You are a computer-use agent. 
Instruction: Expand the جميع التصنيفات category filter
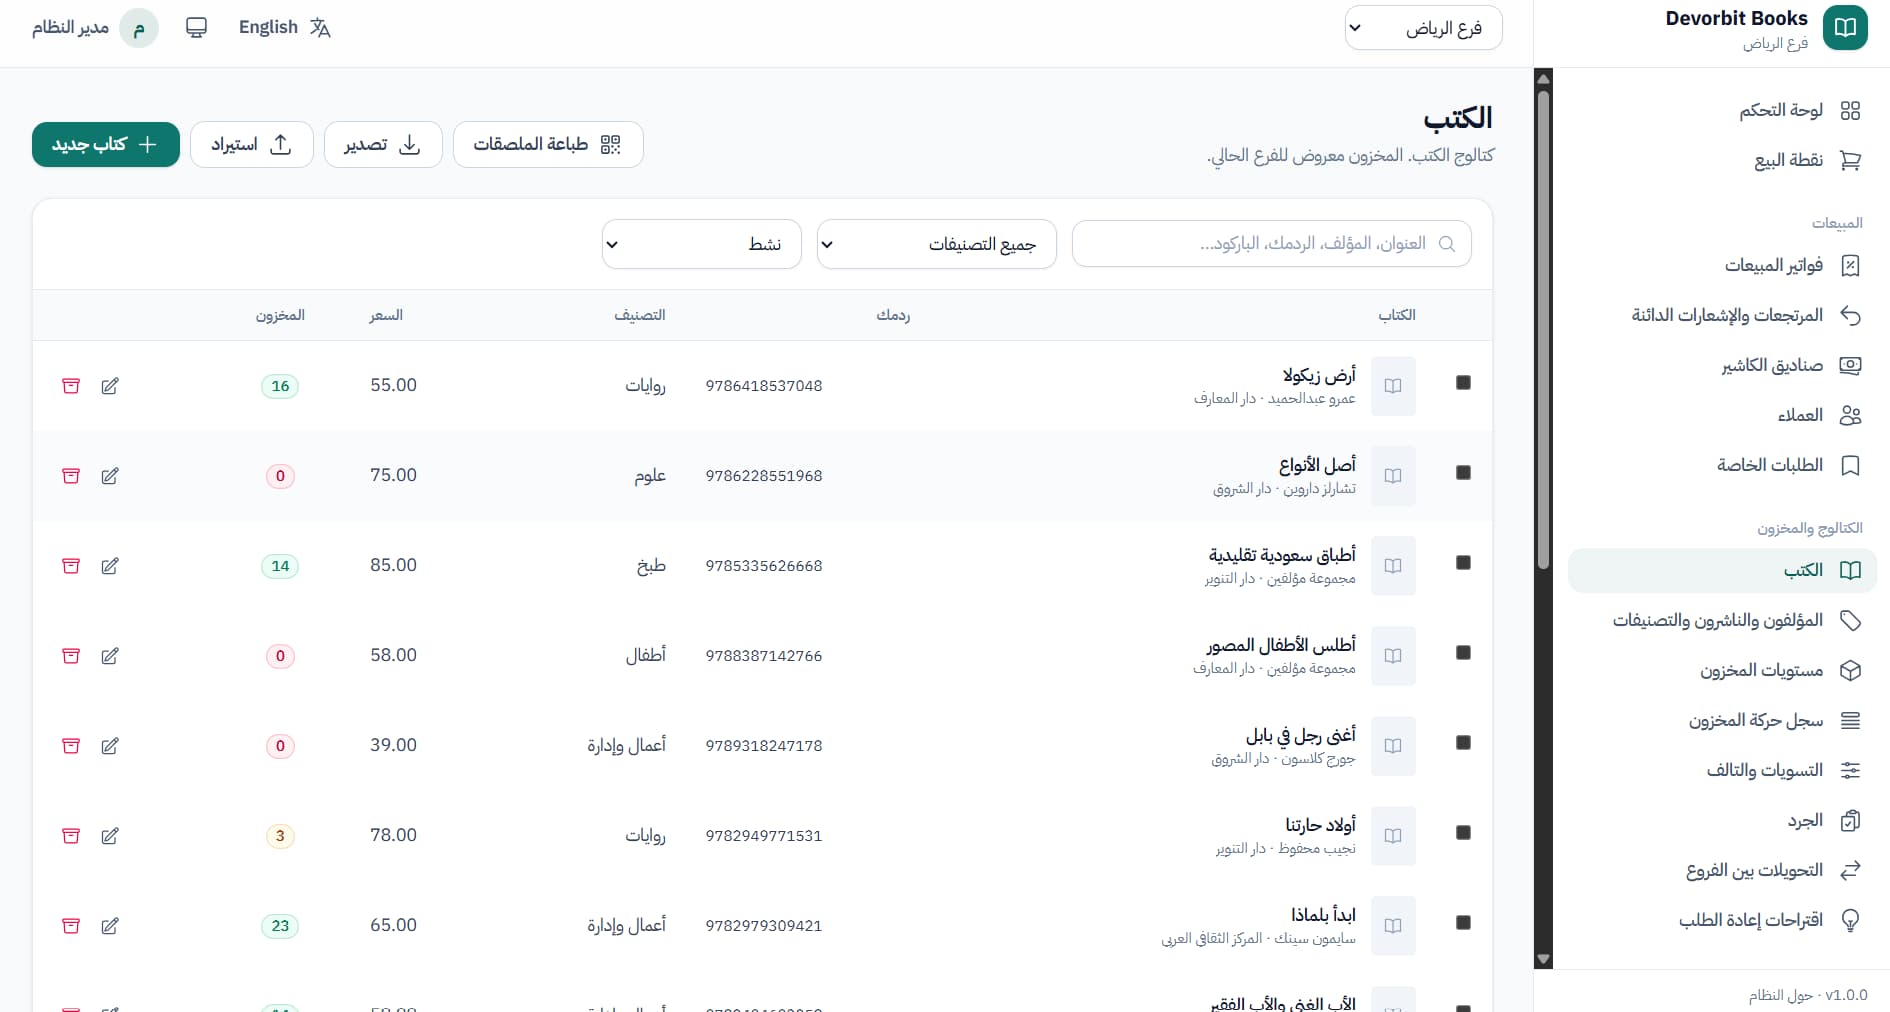tap(937, 244)
